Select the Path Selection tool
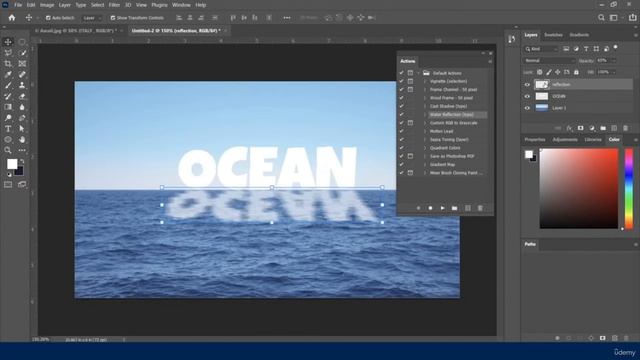The width and height of the screenshot is (640, 360). (x=22, y=129)
